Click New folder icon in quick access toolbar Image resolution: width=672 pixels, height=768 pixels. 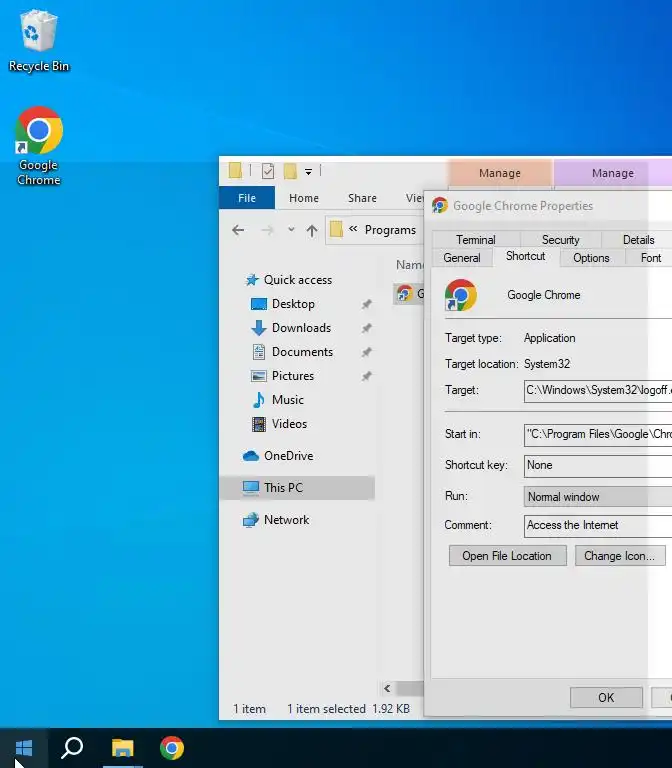[x=290, y=171]
